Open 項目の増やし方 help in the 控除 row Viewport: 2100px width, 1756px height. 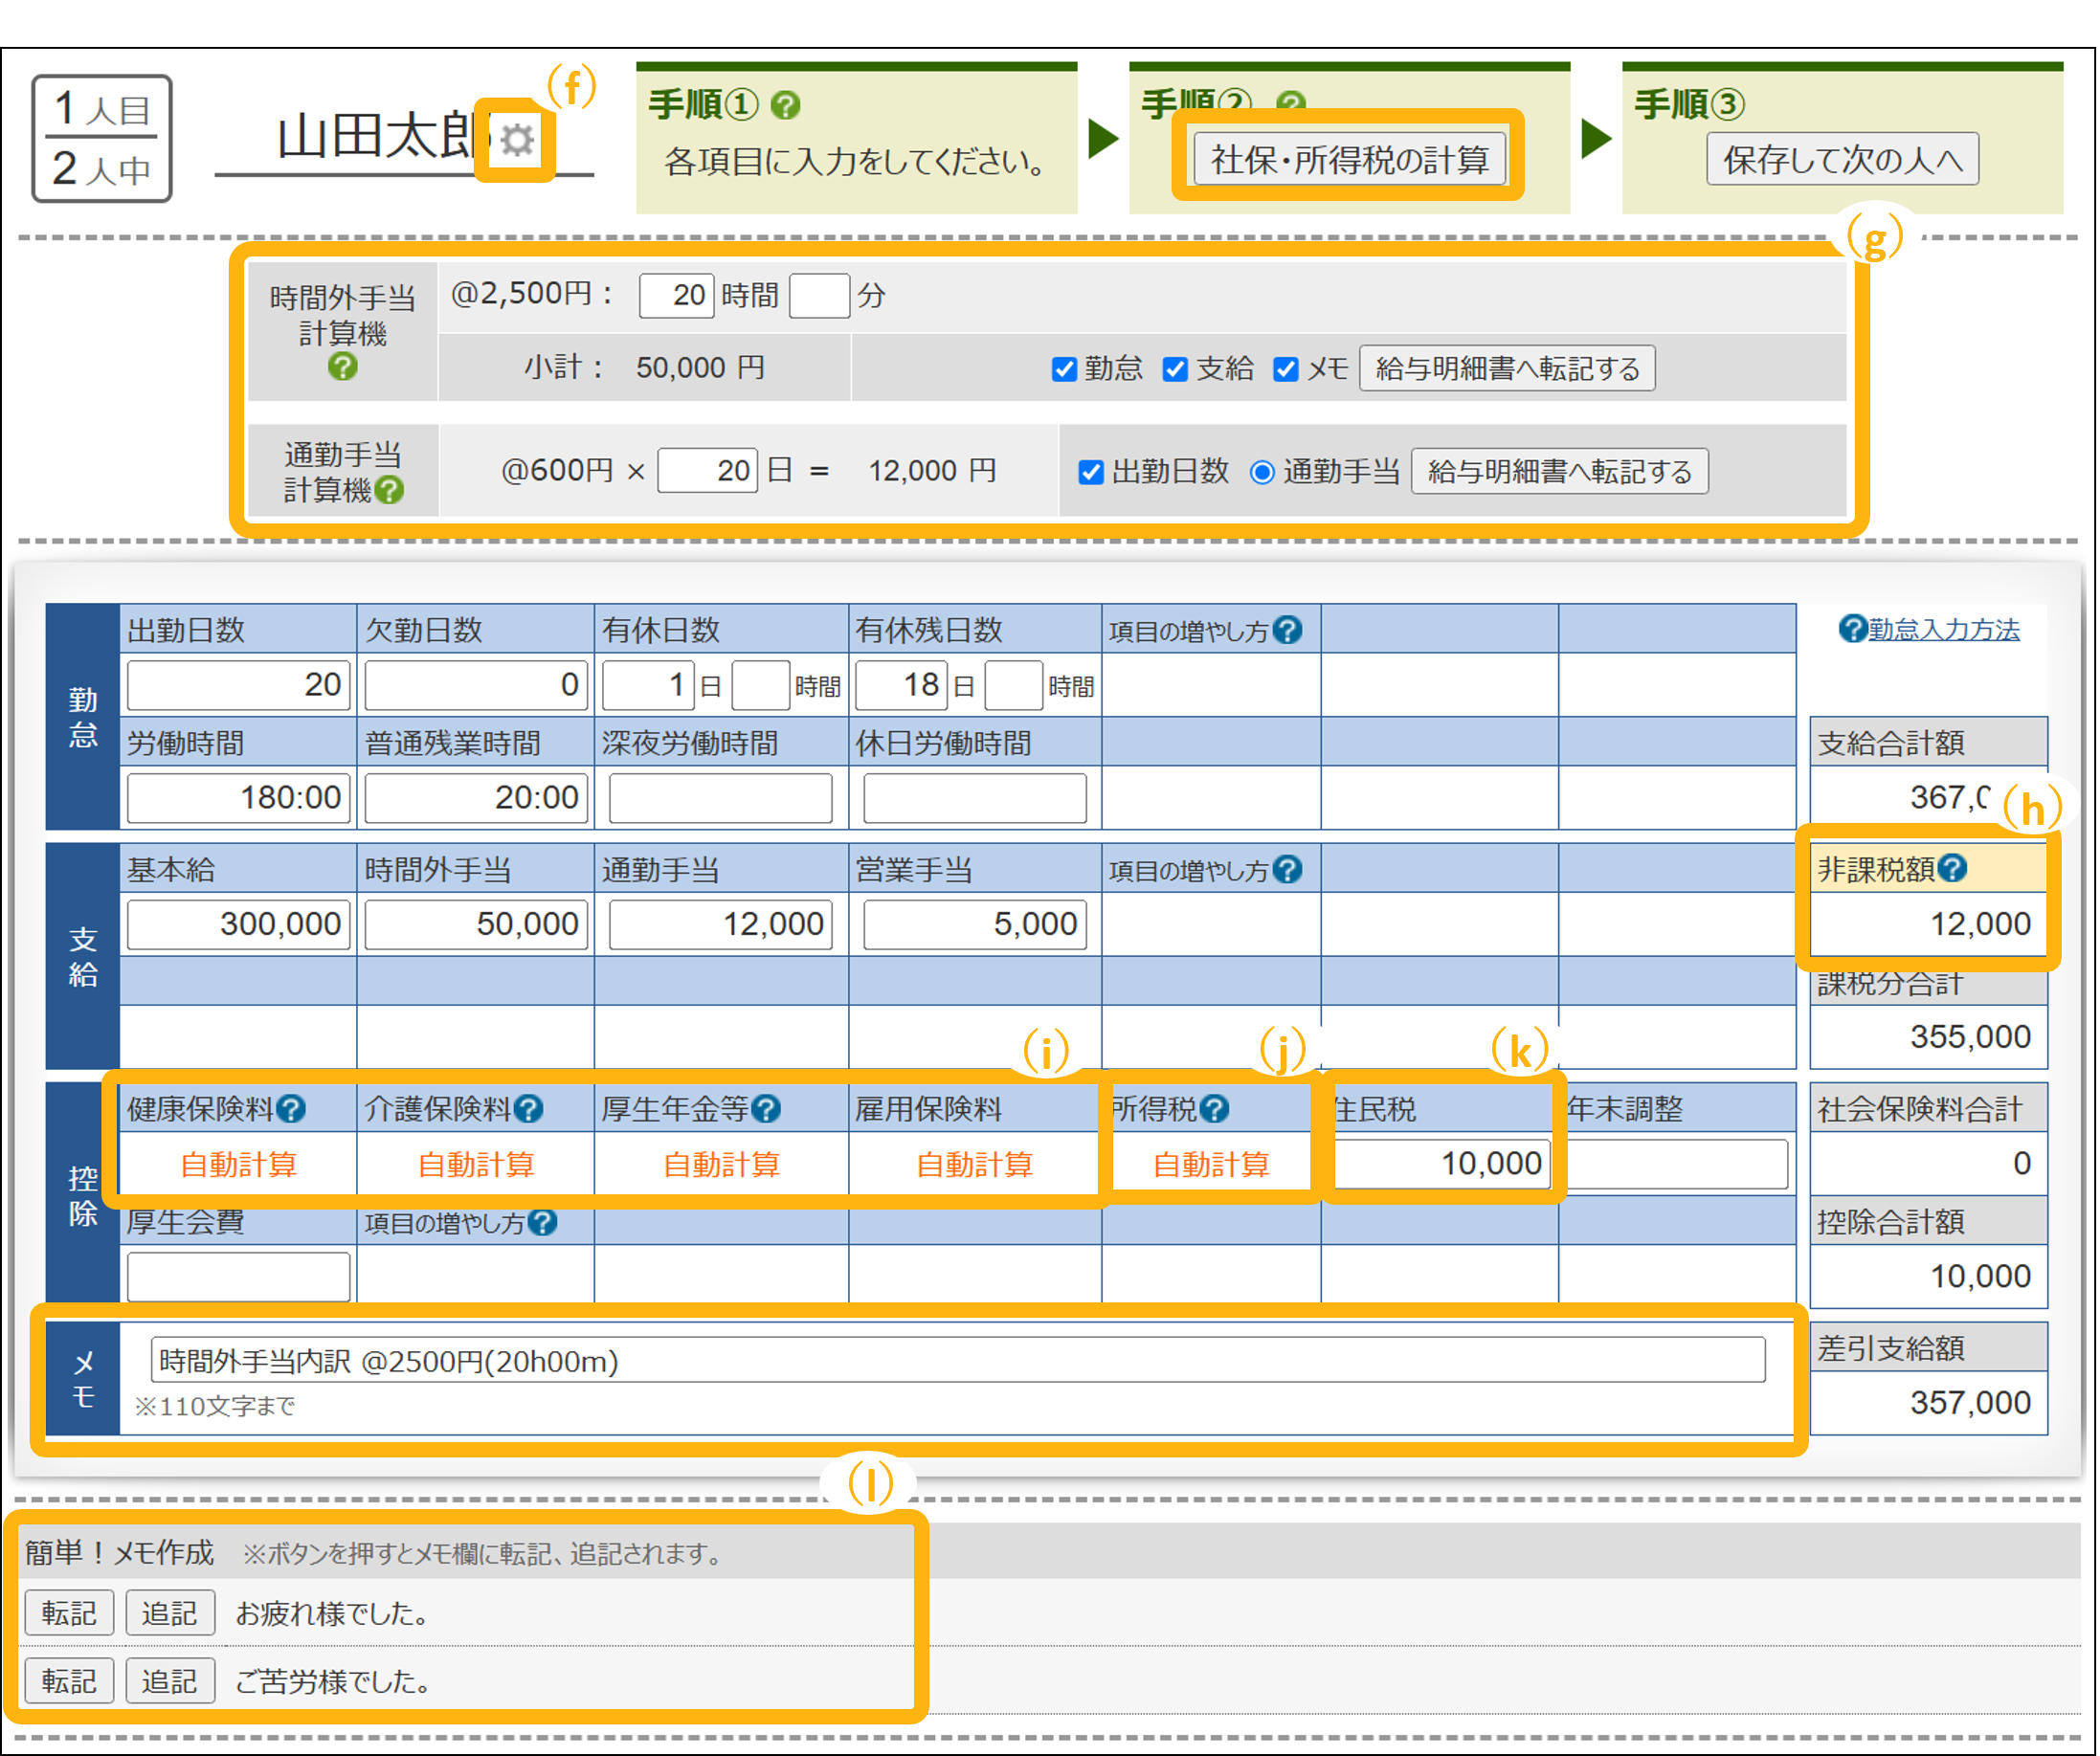coord(542,1221)
